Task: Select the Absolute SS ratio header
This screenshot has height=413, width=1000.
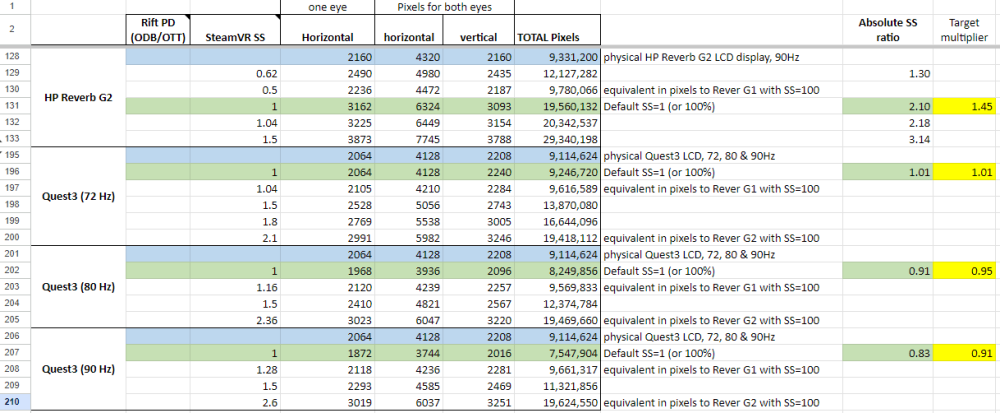Action: coord(887,30)
